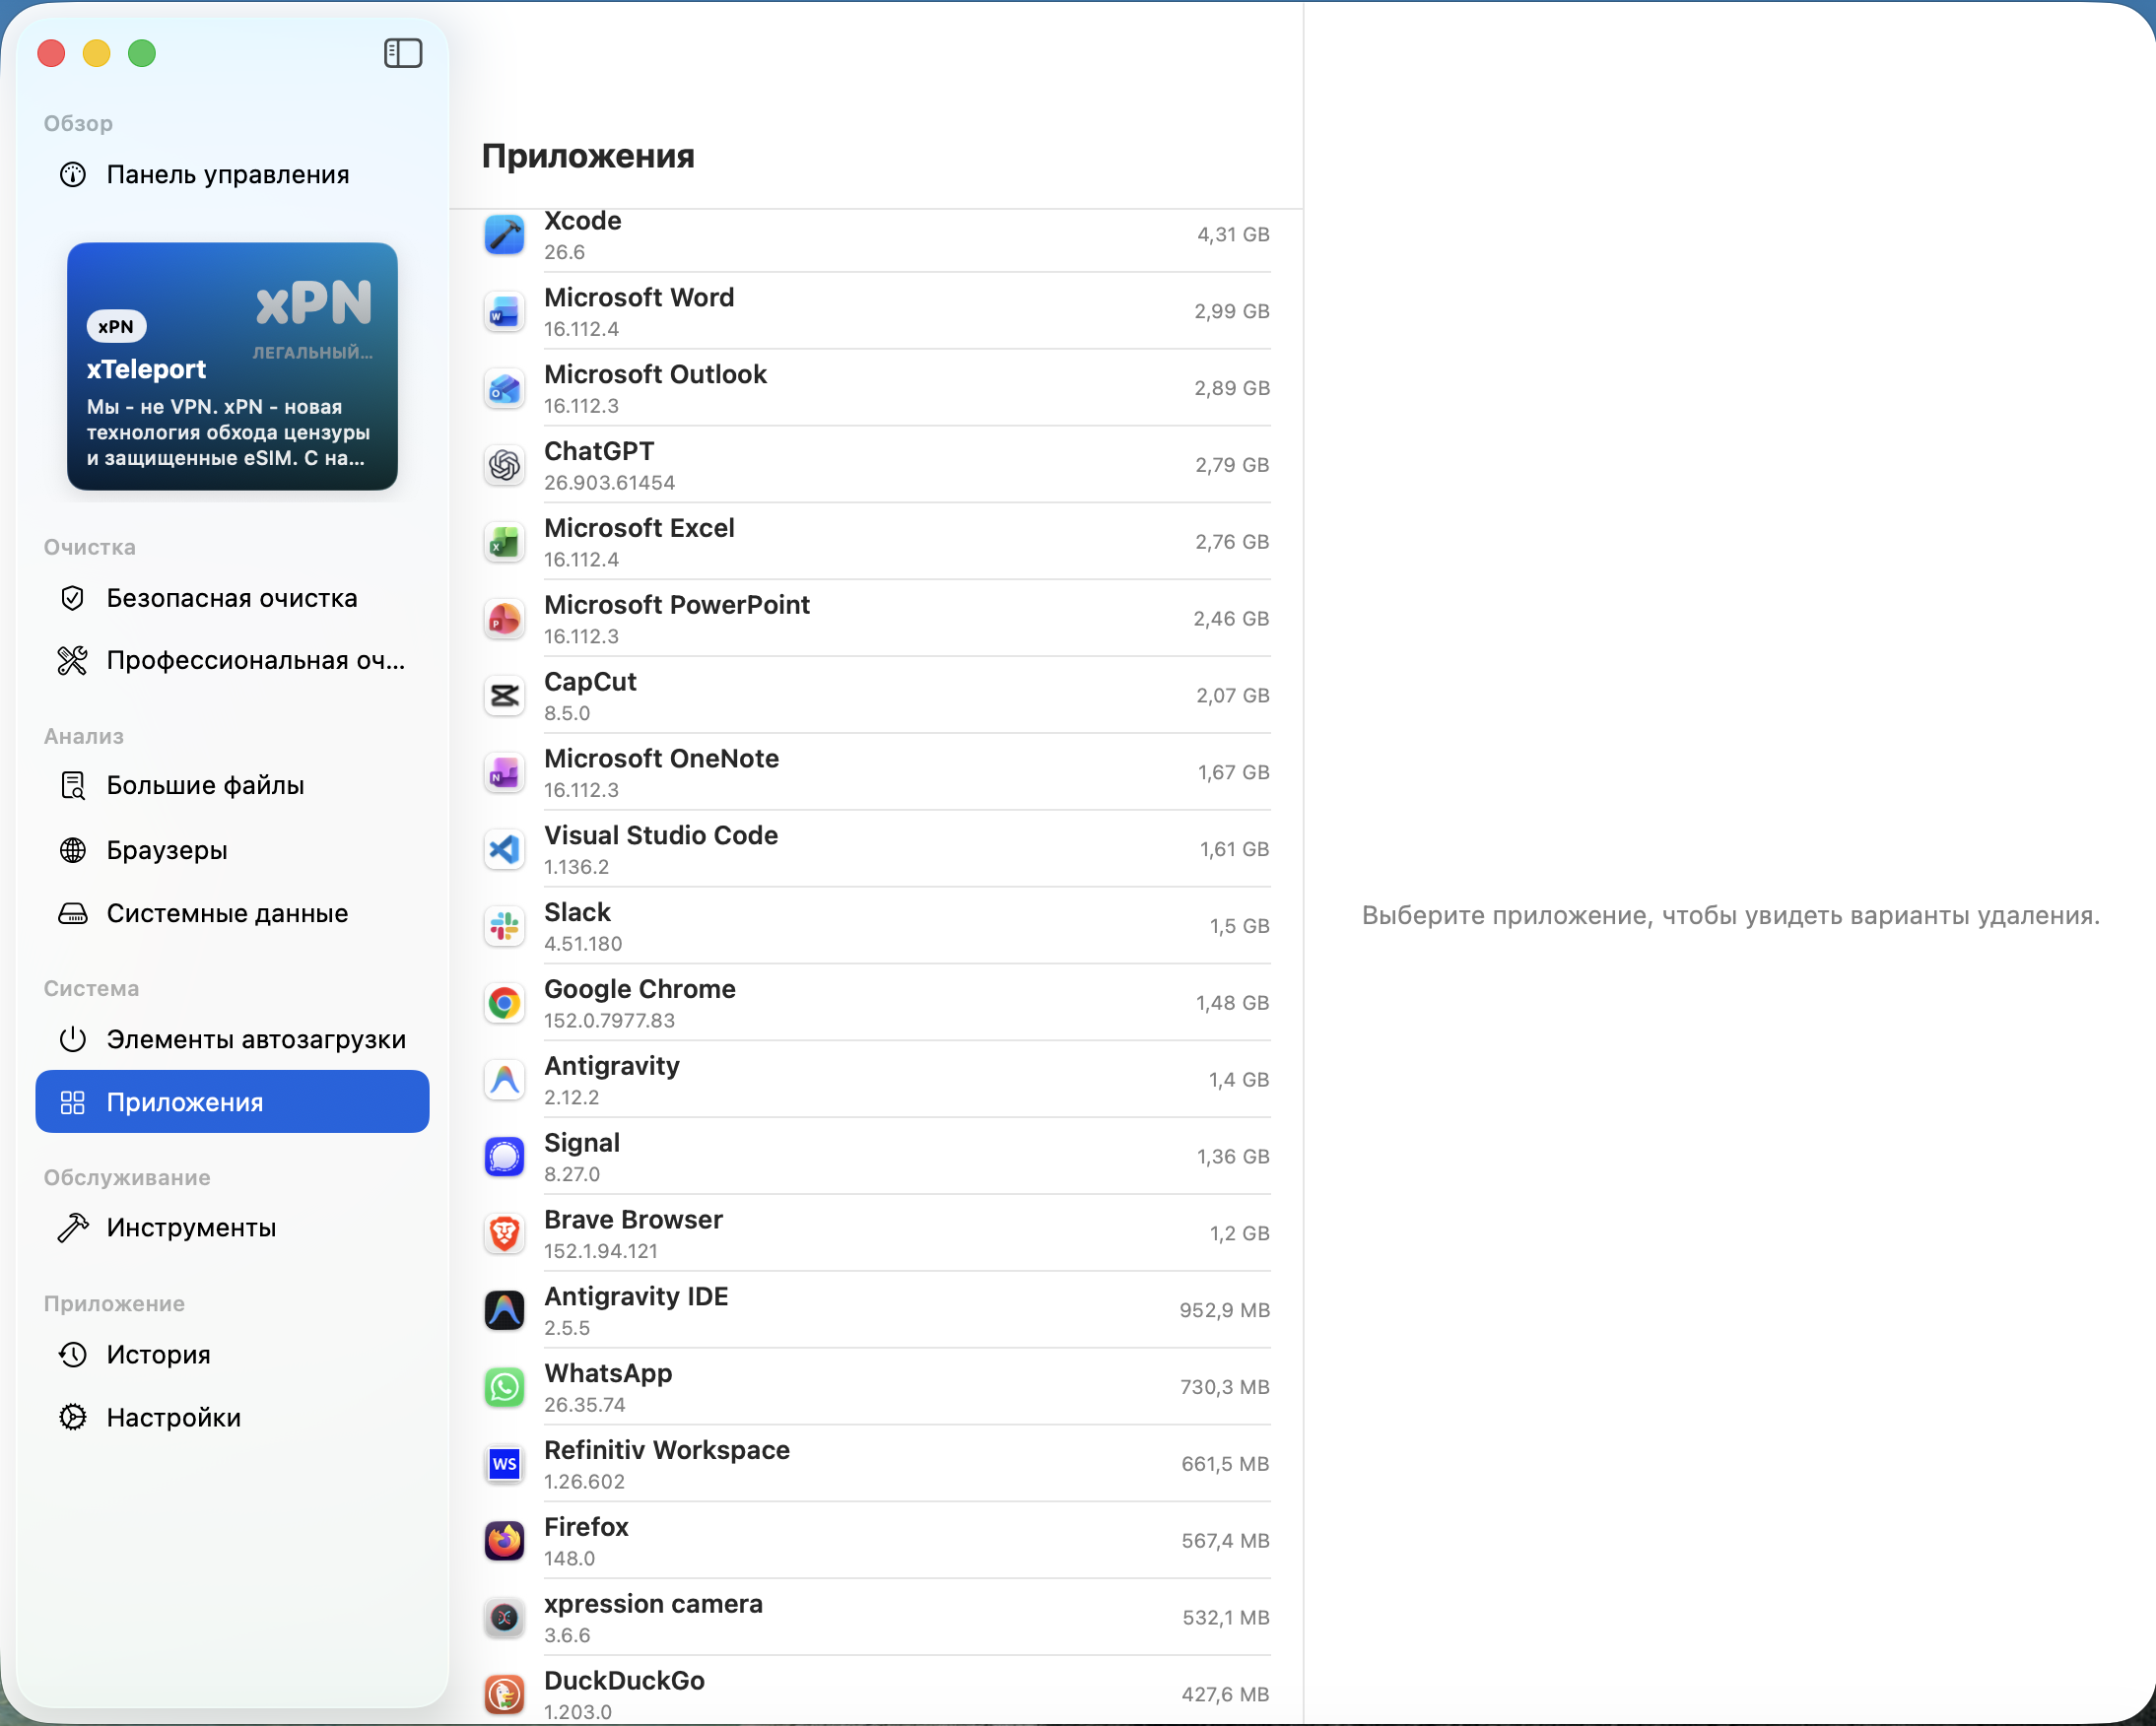
Task: Click the Google Chrome app icon
Action: point(504,1004)
